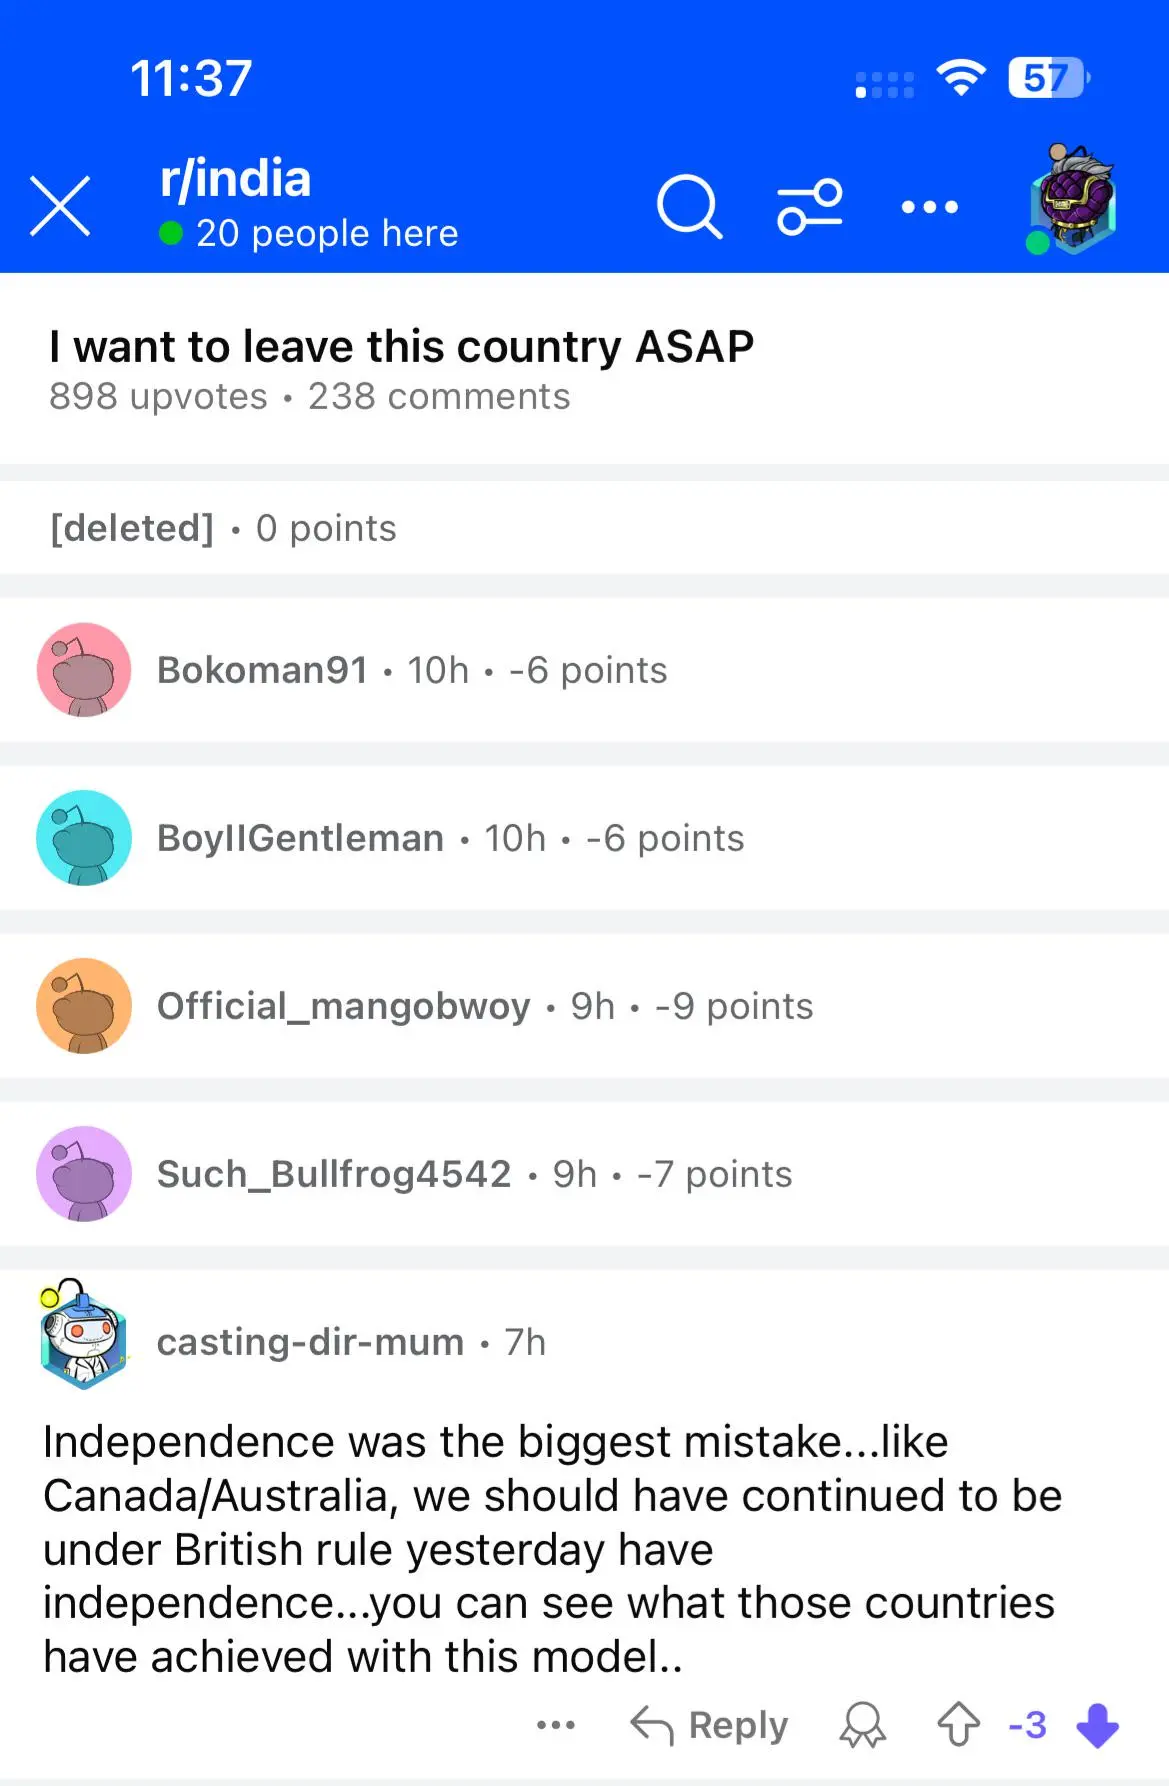
Task: Give an award to casting-dir-mum's comment
Action: click(862, 1724)
